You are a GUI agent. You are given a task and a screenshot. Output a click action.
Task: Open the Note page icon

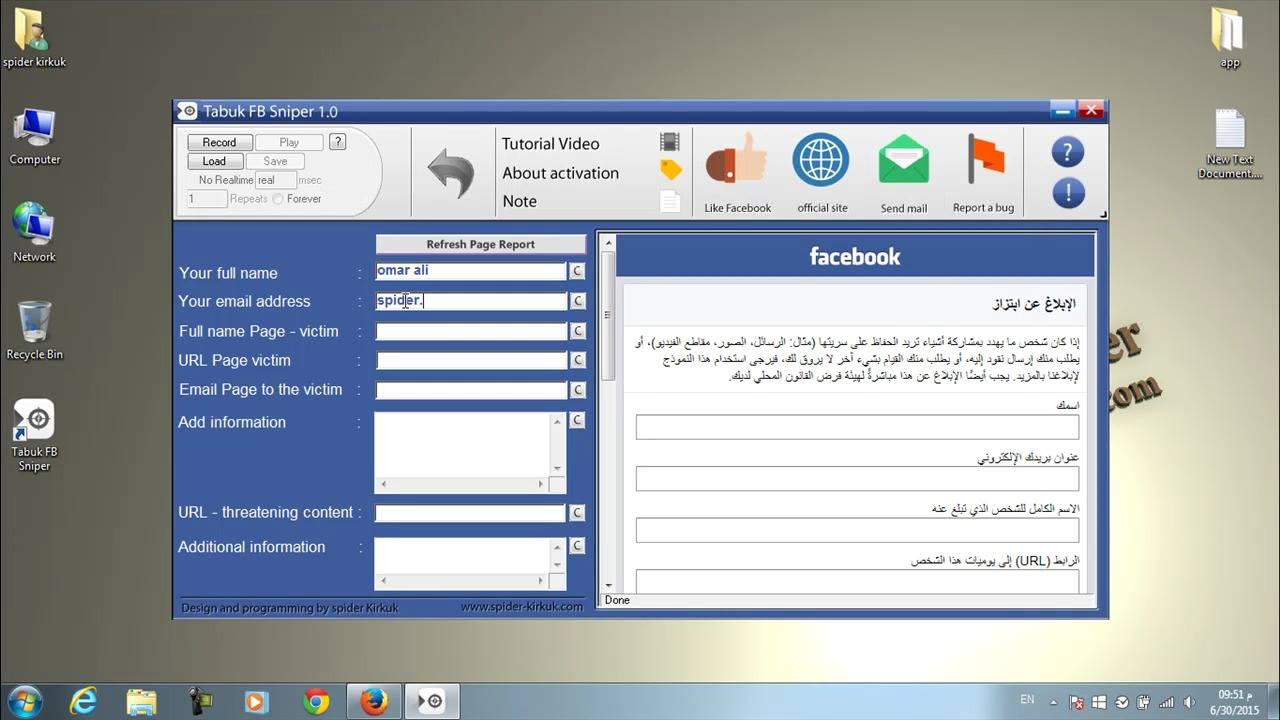pyautogui.click(x=670, y=201)
